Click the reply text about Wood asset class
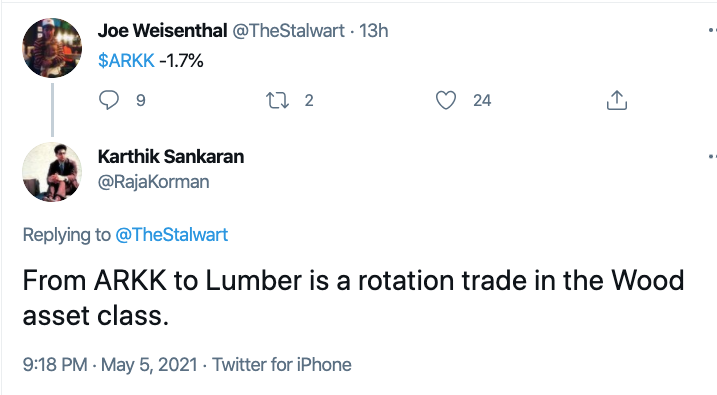The image size is (717, 395). (x=353, y=298)
